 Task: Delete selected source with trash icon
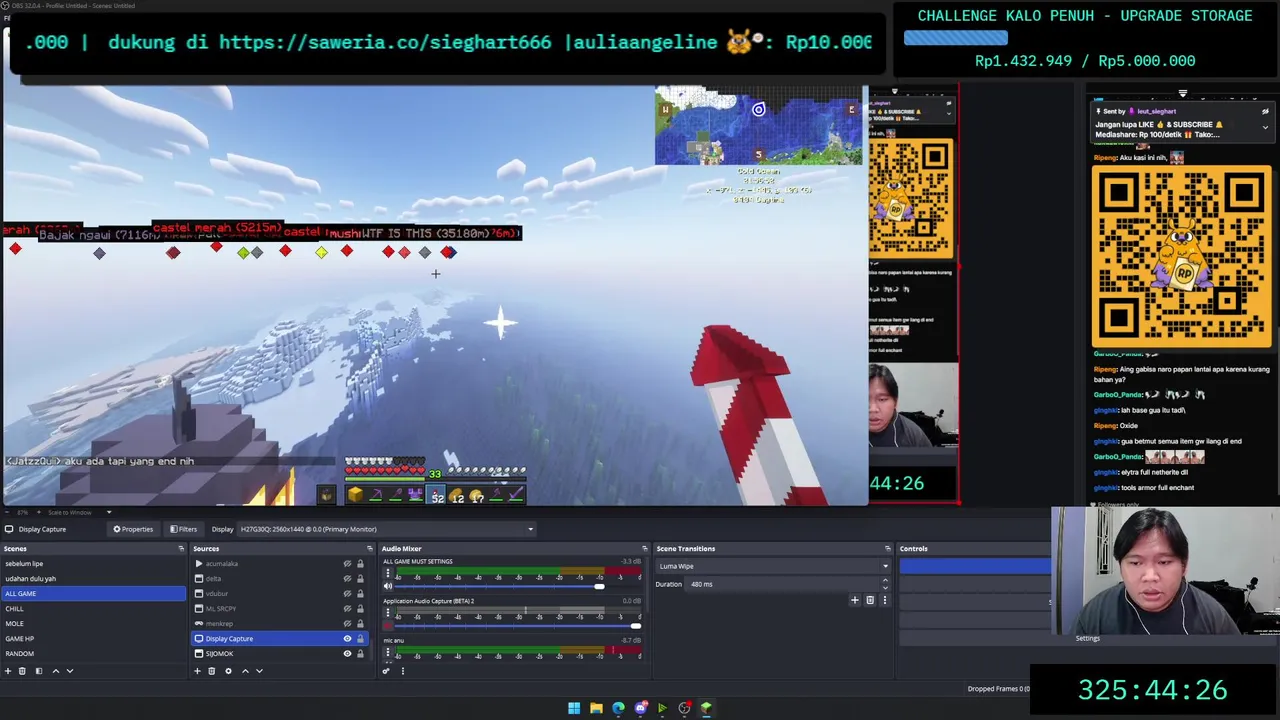[x=211, y=671]
